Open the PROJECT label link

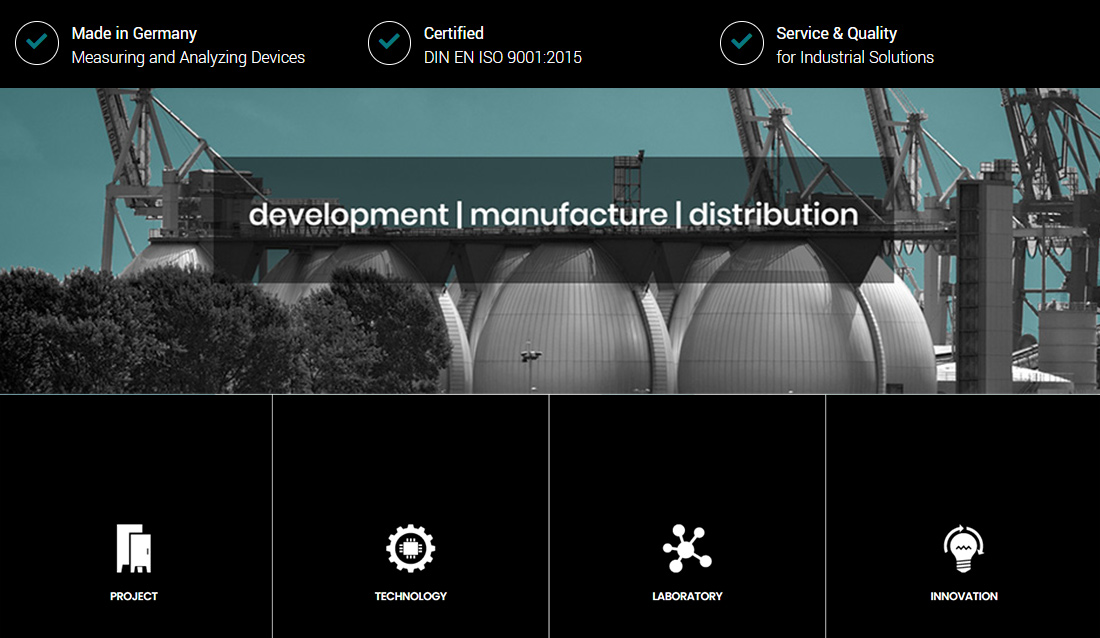click(x=134, y=596)
